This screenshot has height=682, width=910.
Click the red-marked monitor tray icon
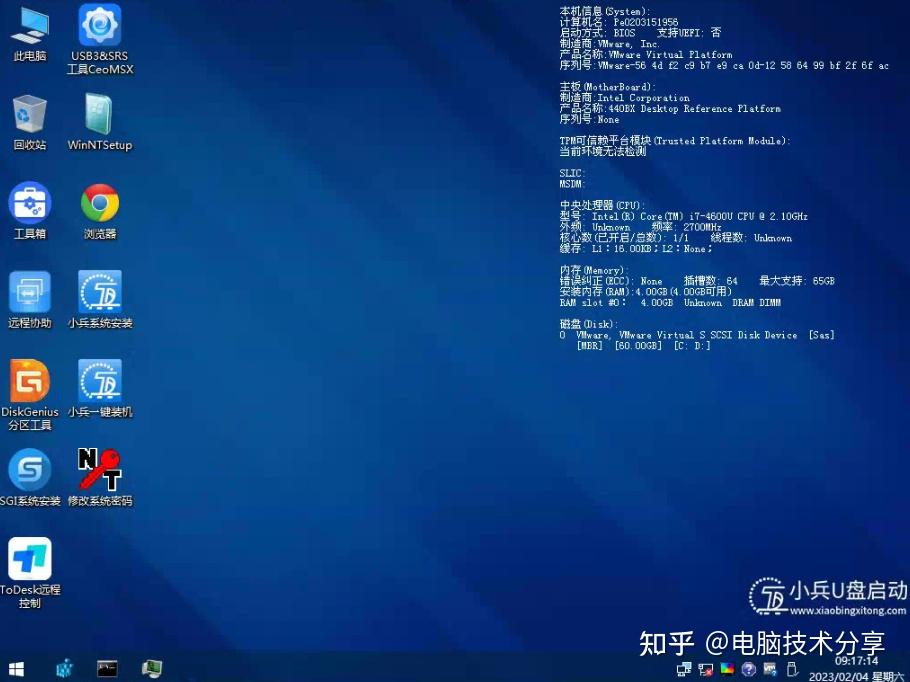(x=706, y=669)
